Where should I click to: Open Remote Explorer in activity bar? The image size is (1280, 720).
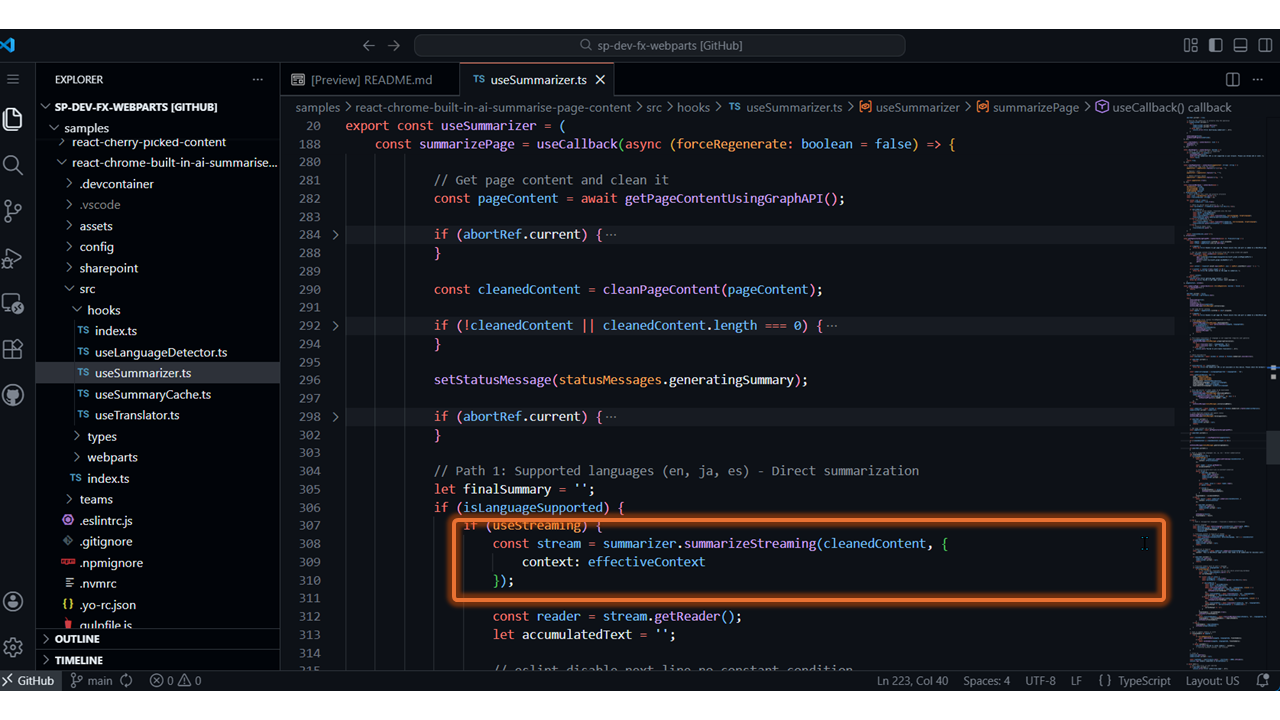pos(13,303)
